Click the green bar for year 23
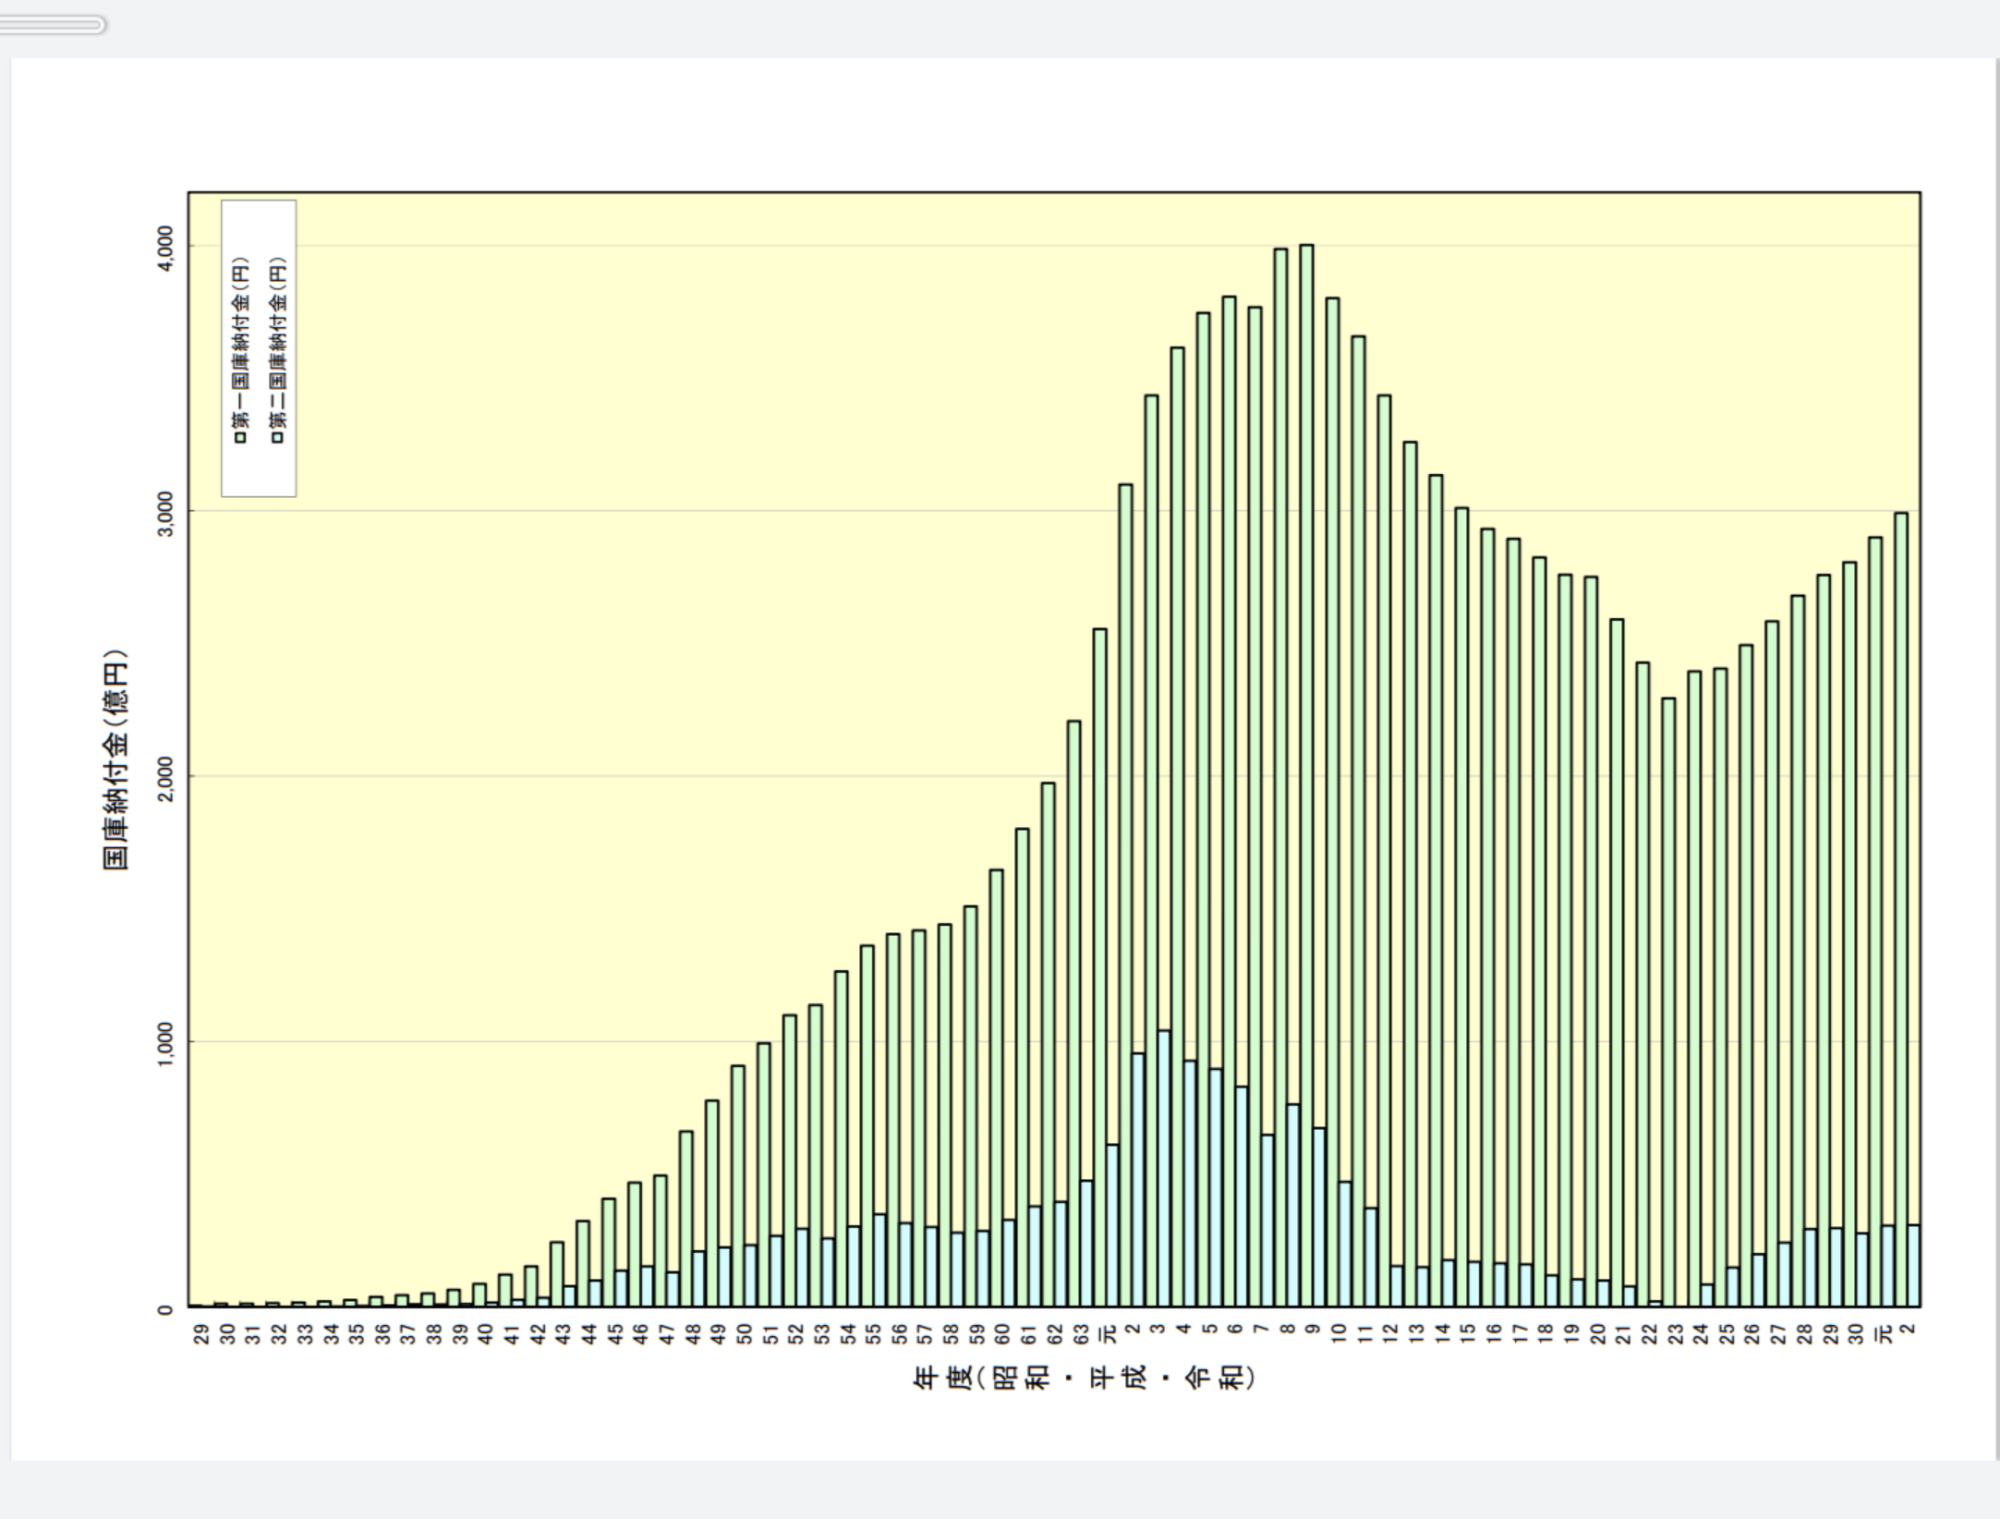 click(x=1668, y=1000)
